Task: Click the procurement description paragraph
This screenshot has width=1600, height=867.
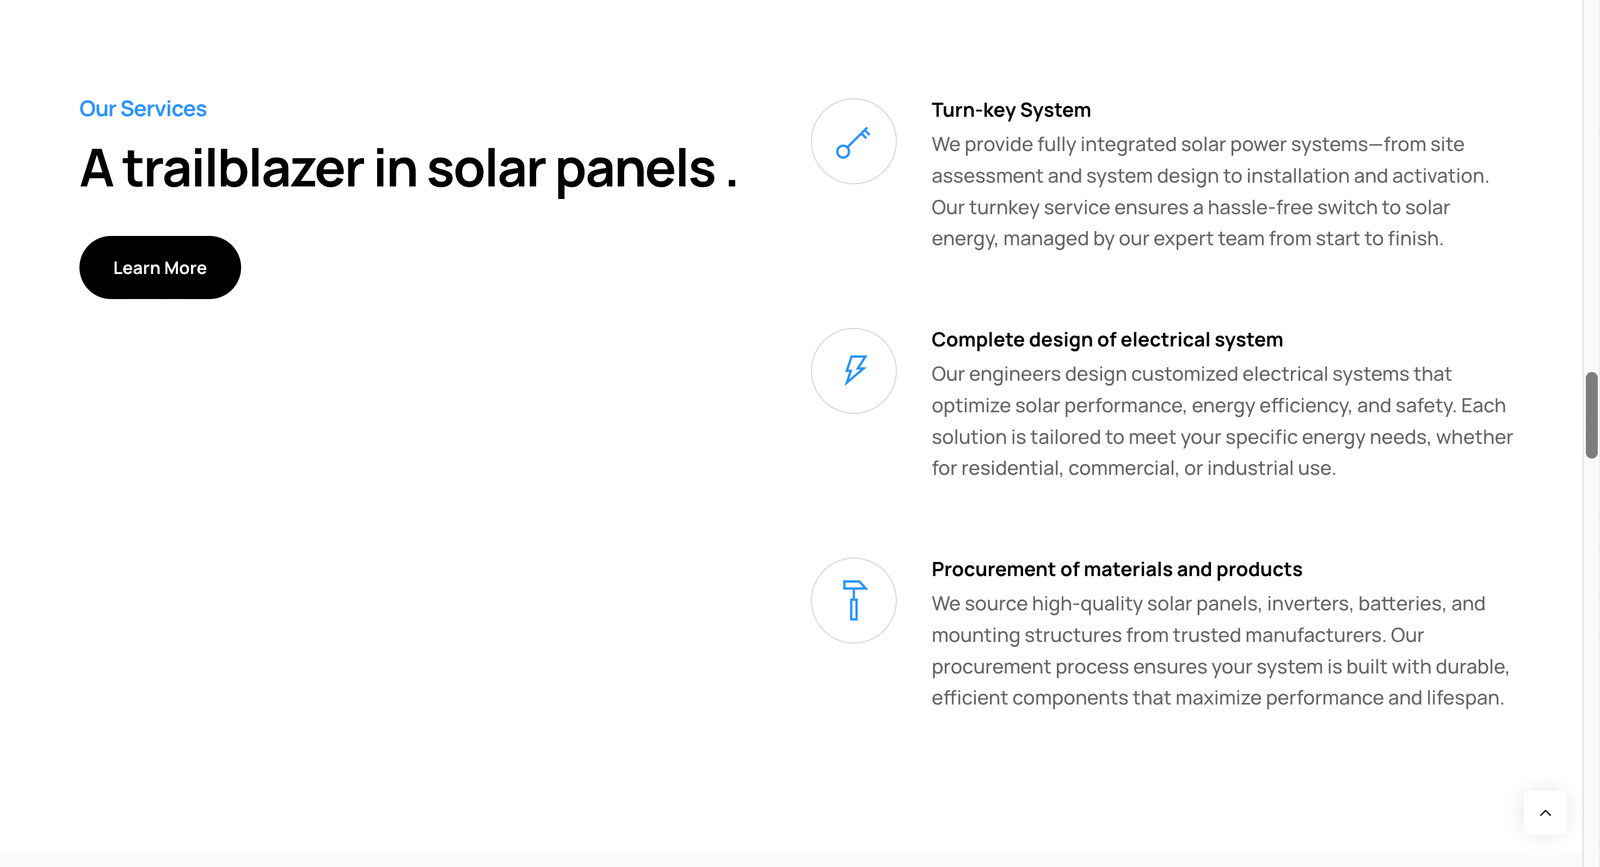Action: coord(1220,651)
